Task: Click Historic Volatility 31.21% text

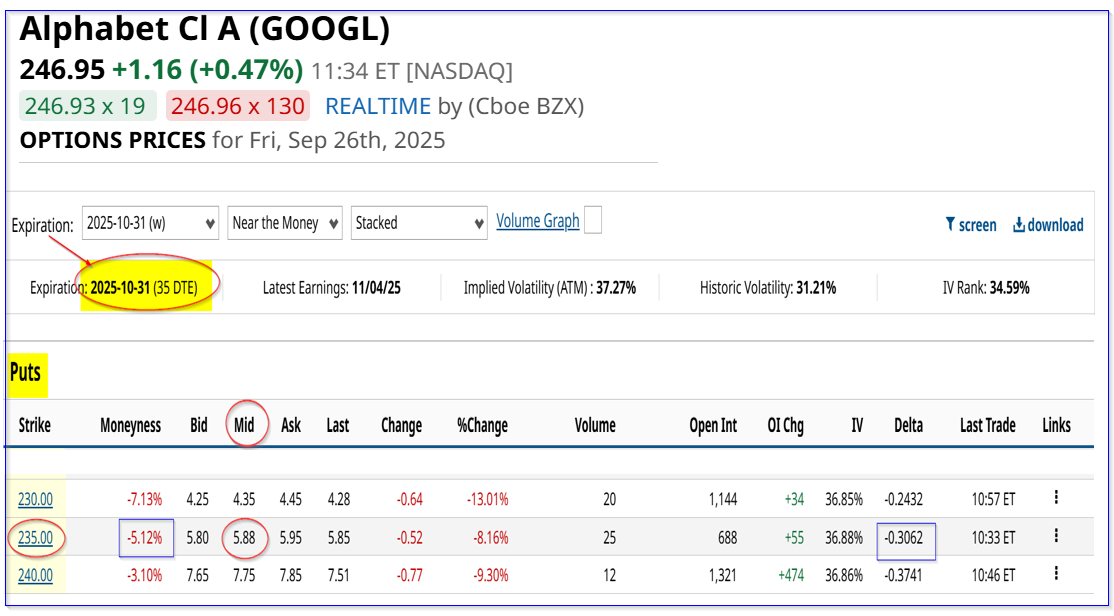Action: [768, 288]
